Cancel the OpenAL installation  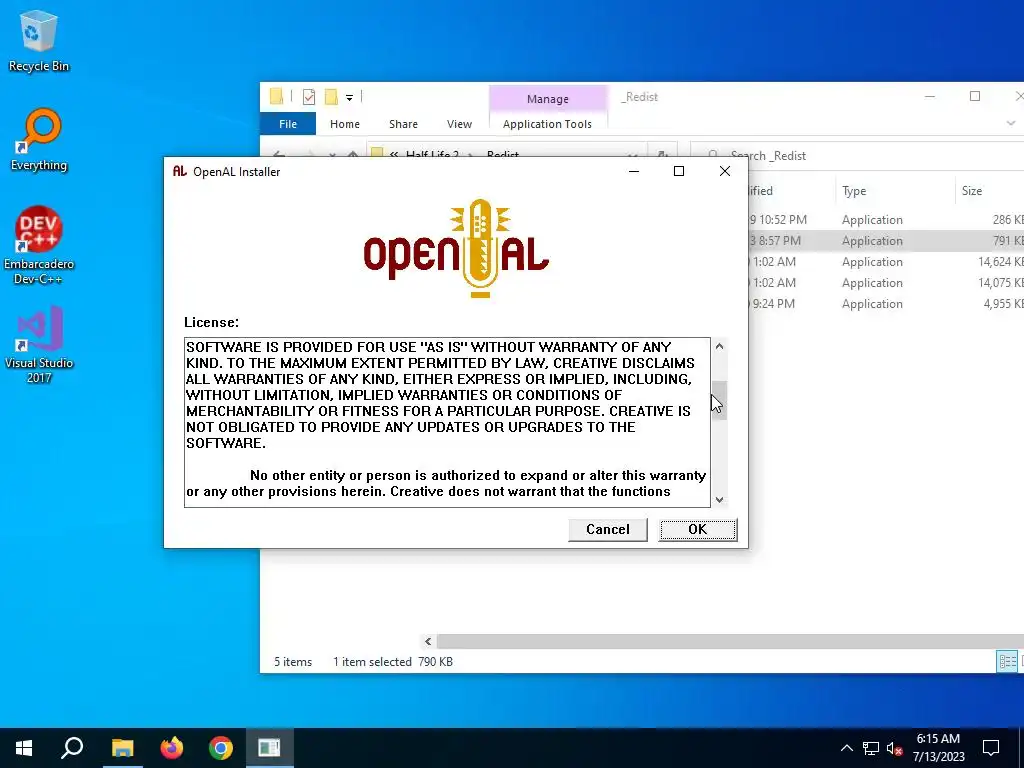(x=607, y=529)
